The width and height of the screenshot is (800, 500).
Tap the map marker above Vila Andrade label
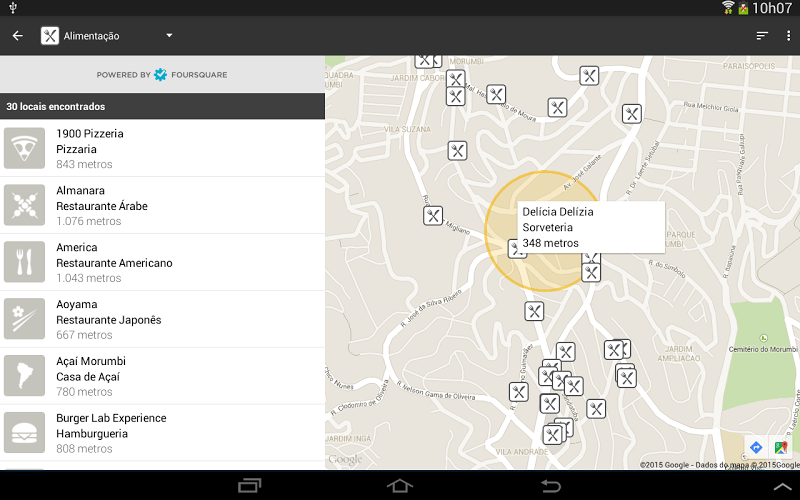click(553, 435)
